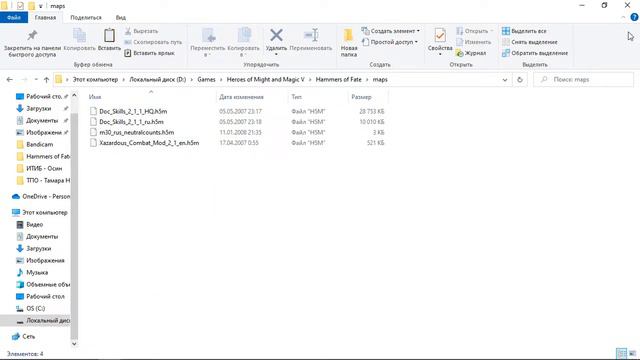The width and height of the screenshot is (640, 360).
Task: Click Открыть (Open) in ribbon
Action: 475,31
